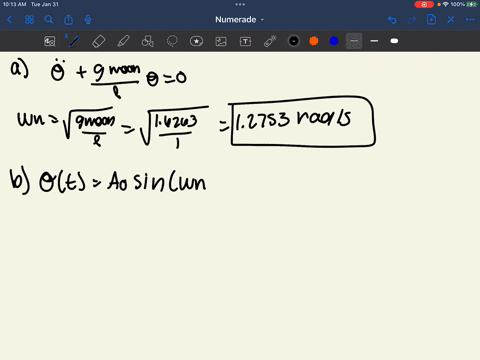The height and width of the screenshot is (360, 480).
Task: Tap the battery status icon
Action: pos(471,4)
